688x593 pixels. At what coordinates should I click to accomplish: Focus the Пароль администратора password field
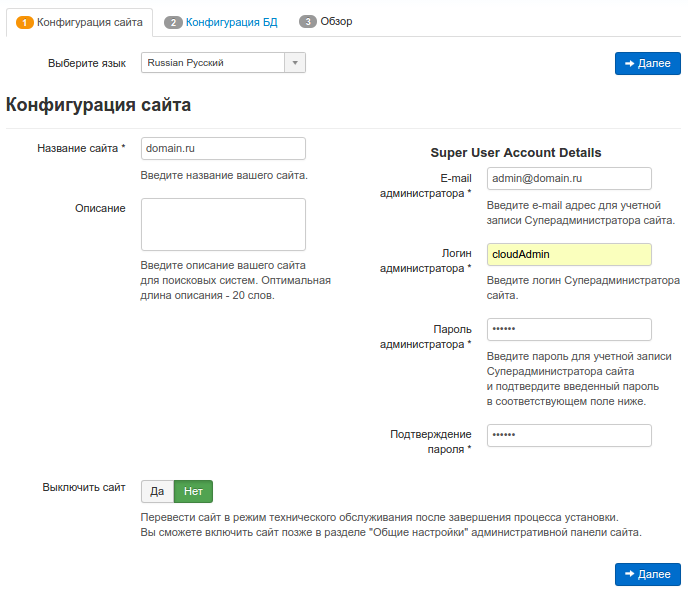click(x=569, y=329)
